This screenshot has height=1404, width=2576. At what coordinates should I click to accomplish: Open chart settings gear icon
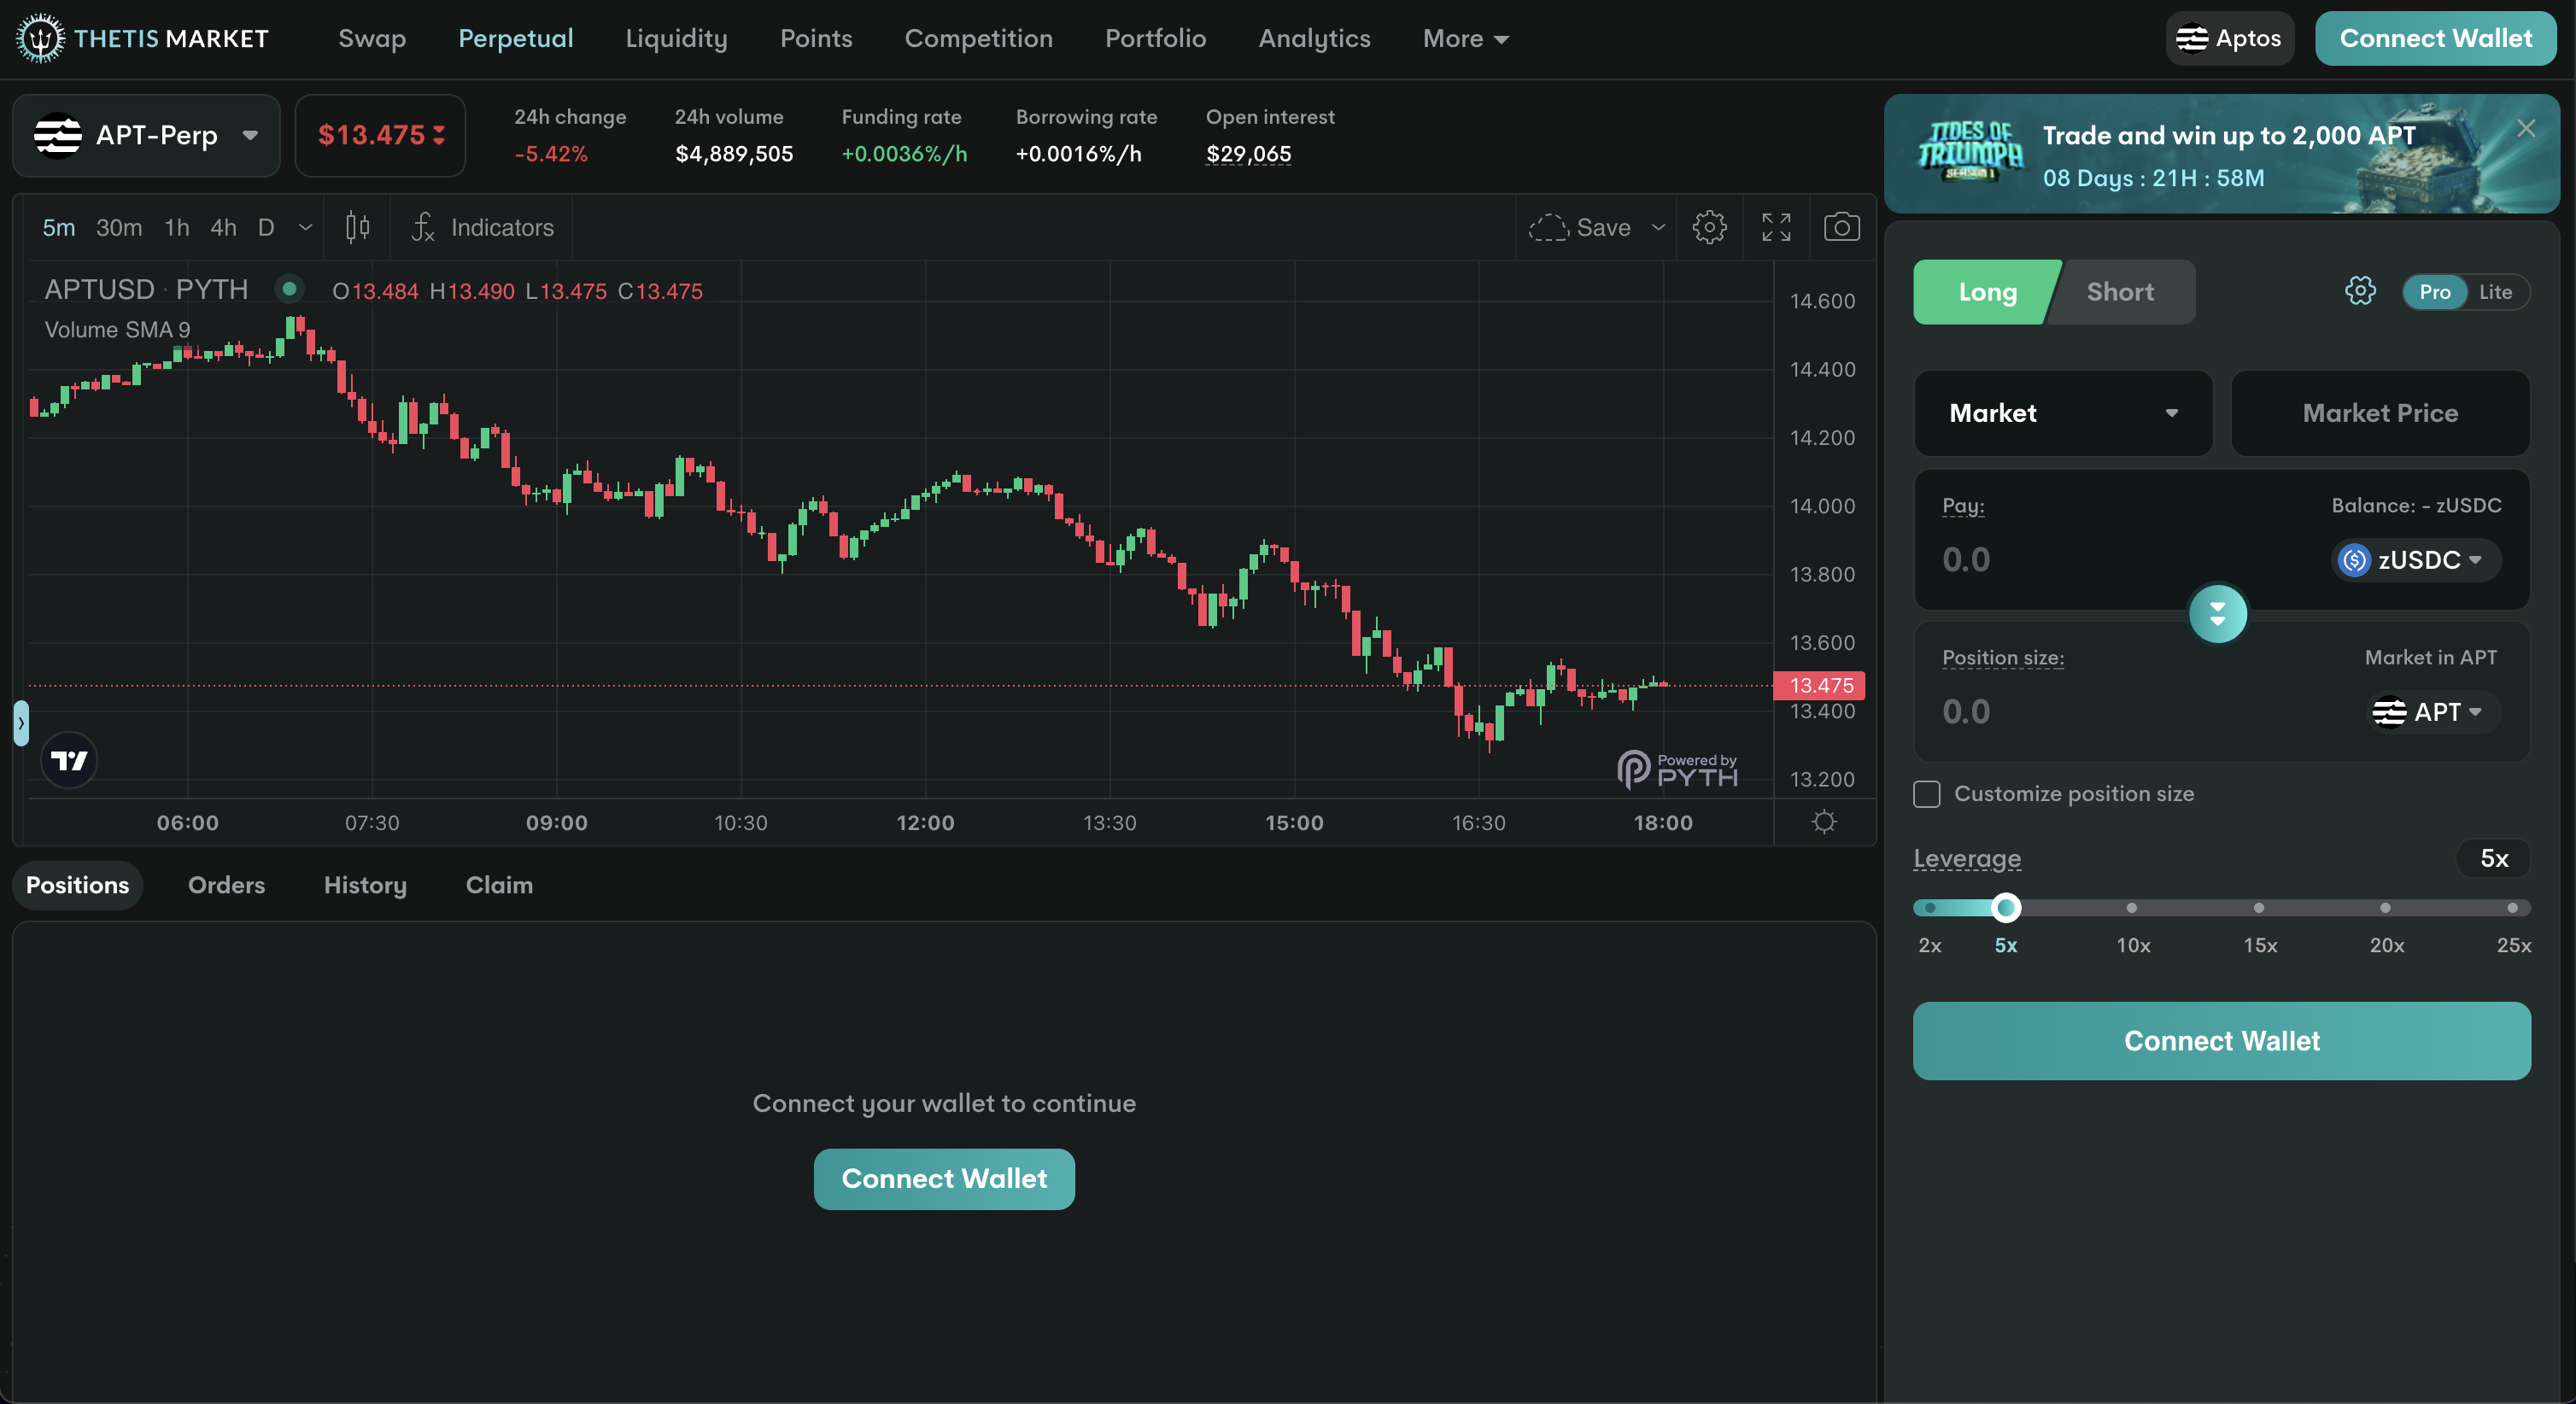(1709, 227)
